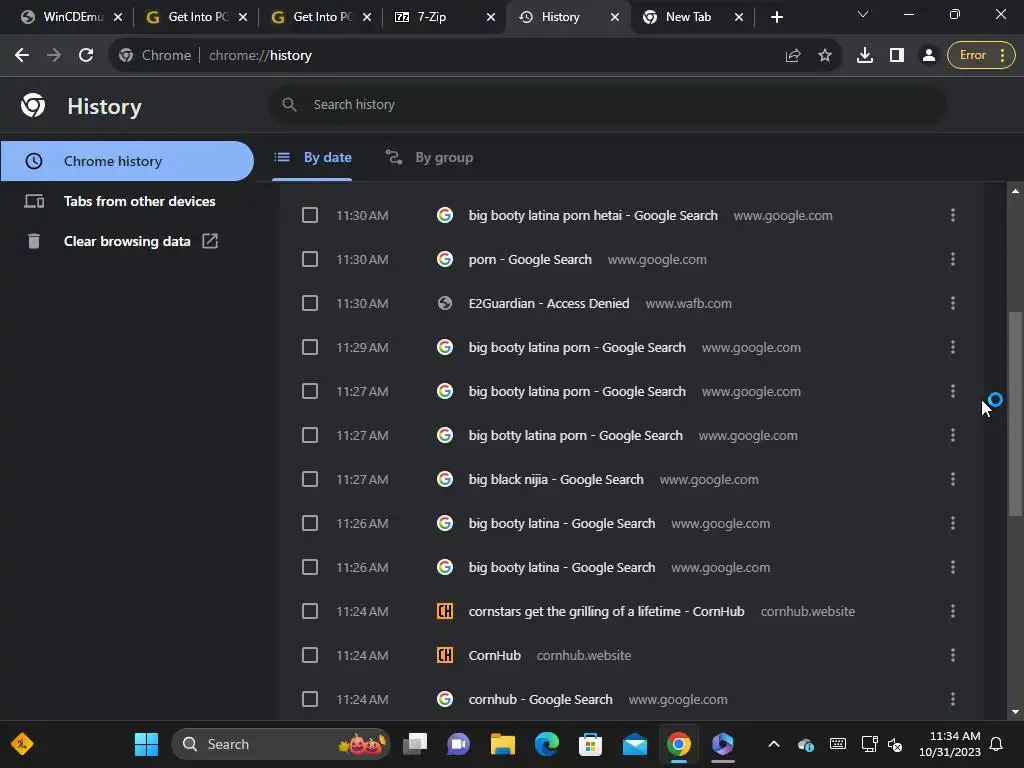Tick the "cornhub - Google Search" checkbox
Image resolution: width=1024 pixels, height=768 pixels.
[310, 699]
